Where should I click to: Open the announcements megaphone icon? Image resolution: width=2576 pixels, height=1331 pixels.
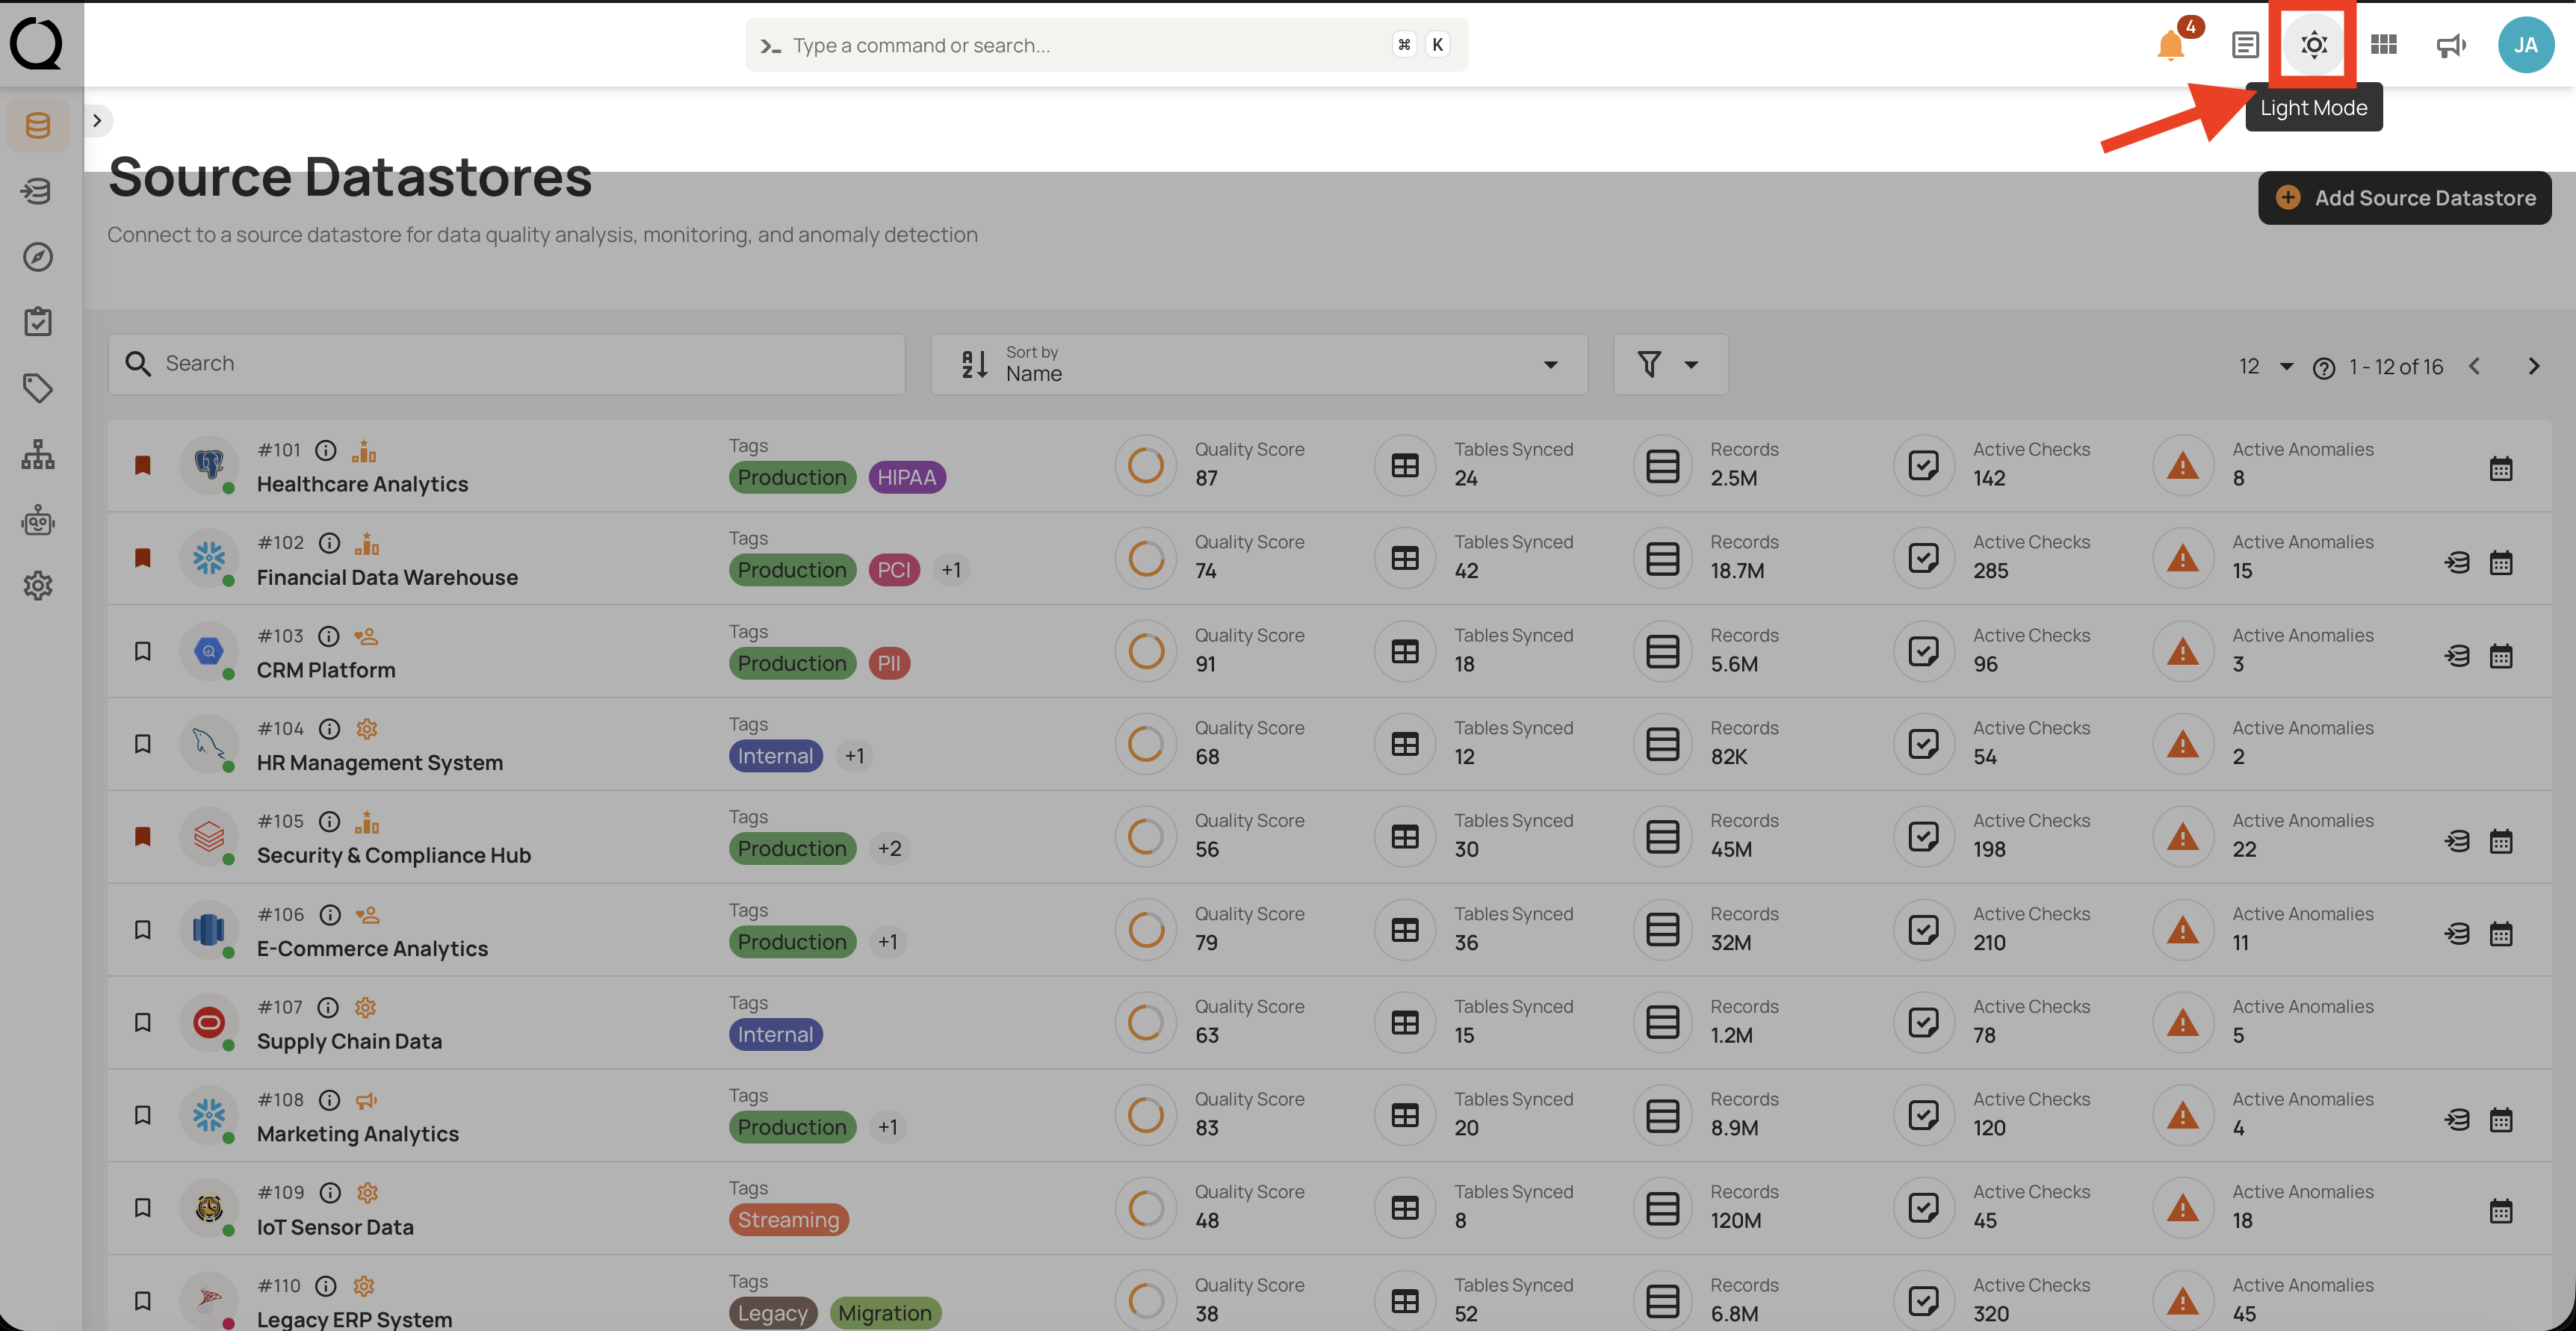pos(2451,45)
